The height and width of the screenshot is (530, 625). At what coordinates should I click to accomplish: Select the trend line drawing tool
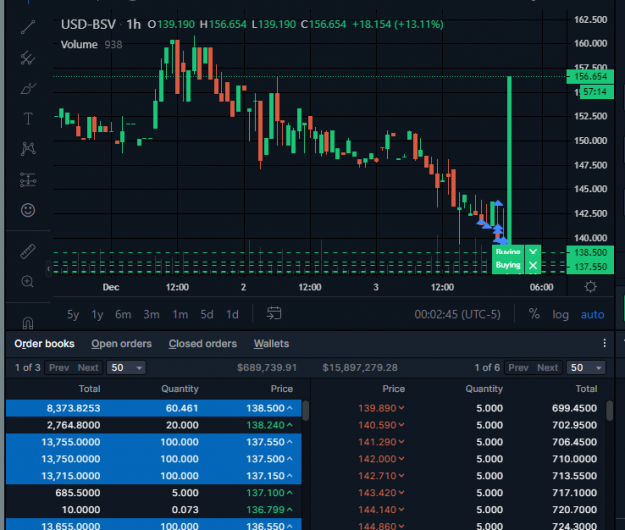coord(28,27)
